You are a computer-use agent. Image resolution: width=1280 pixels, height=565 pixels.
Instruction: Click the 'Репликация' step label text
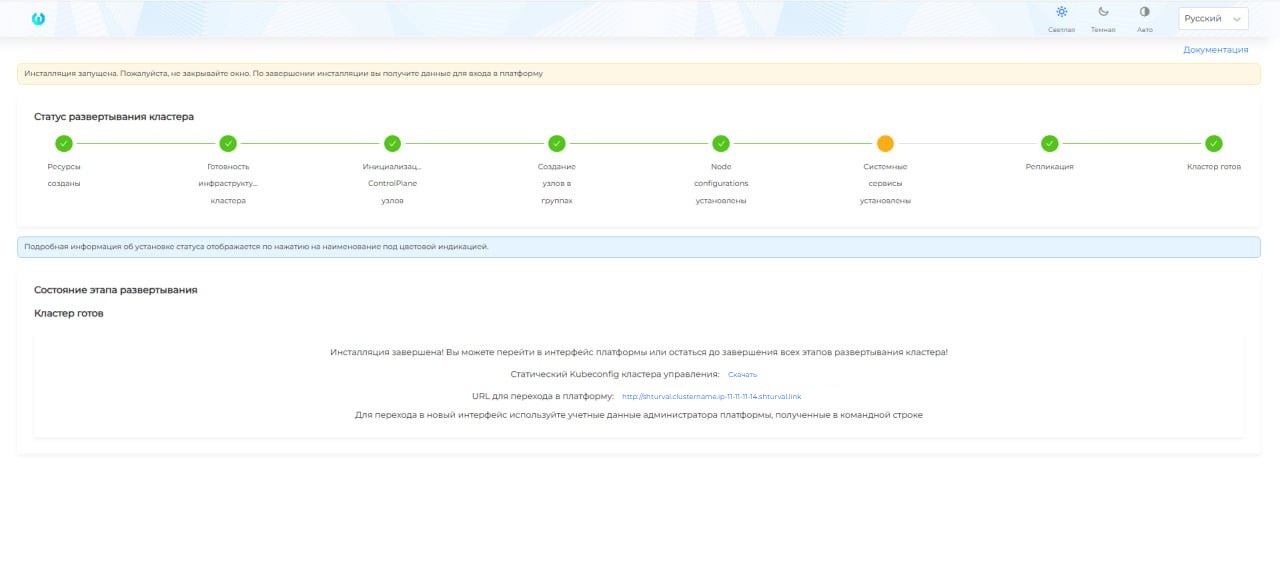[x=1049, y=167]
